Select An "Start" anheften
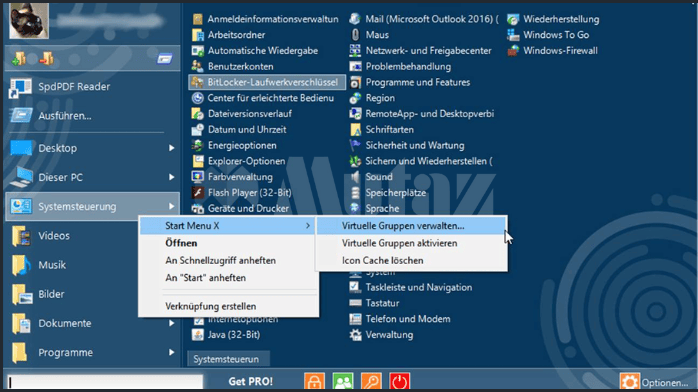This screenshot has height=392, width=698. pyautogui.click(x=228, y=278)
